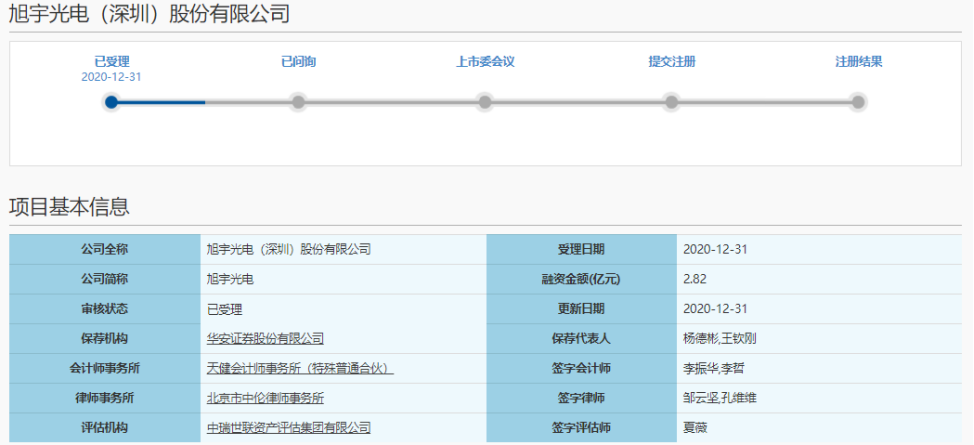Click the 会计师事务所 header cell
This screenshot has width=974, height=445.
click(104, 369)
